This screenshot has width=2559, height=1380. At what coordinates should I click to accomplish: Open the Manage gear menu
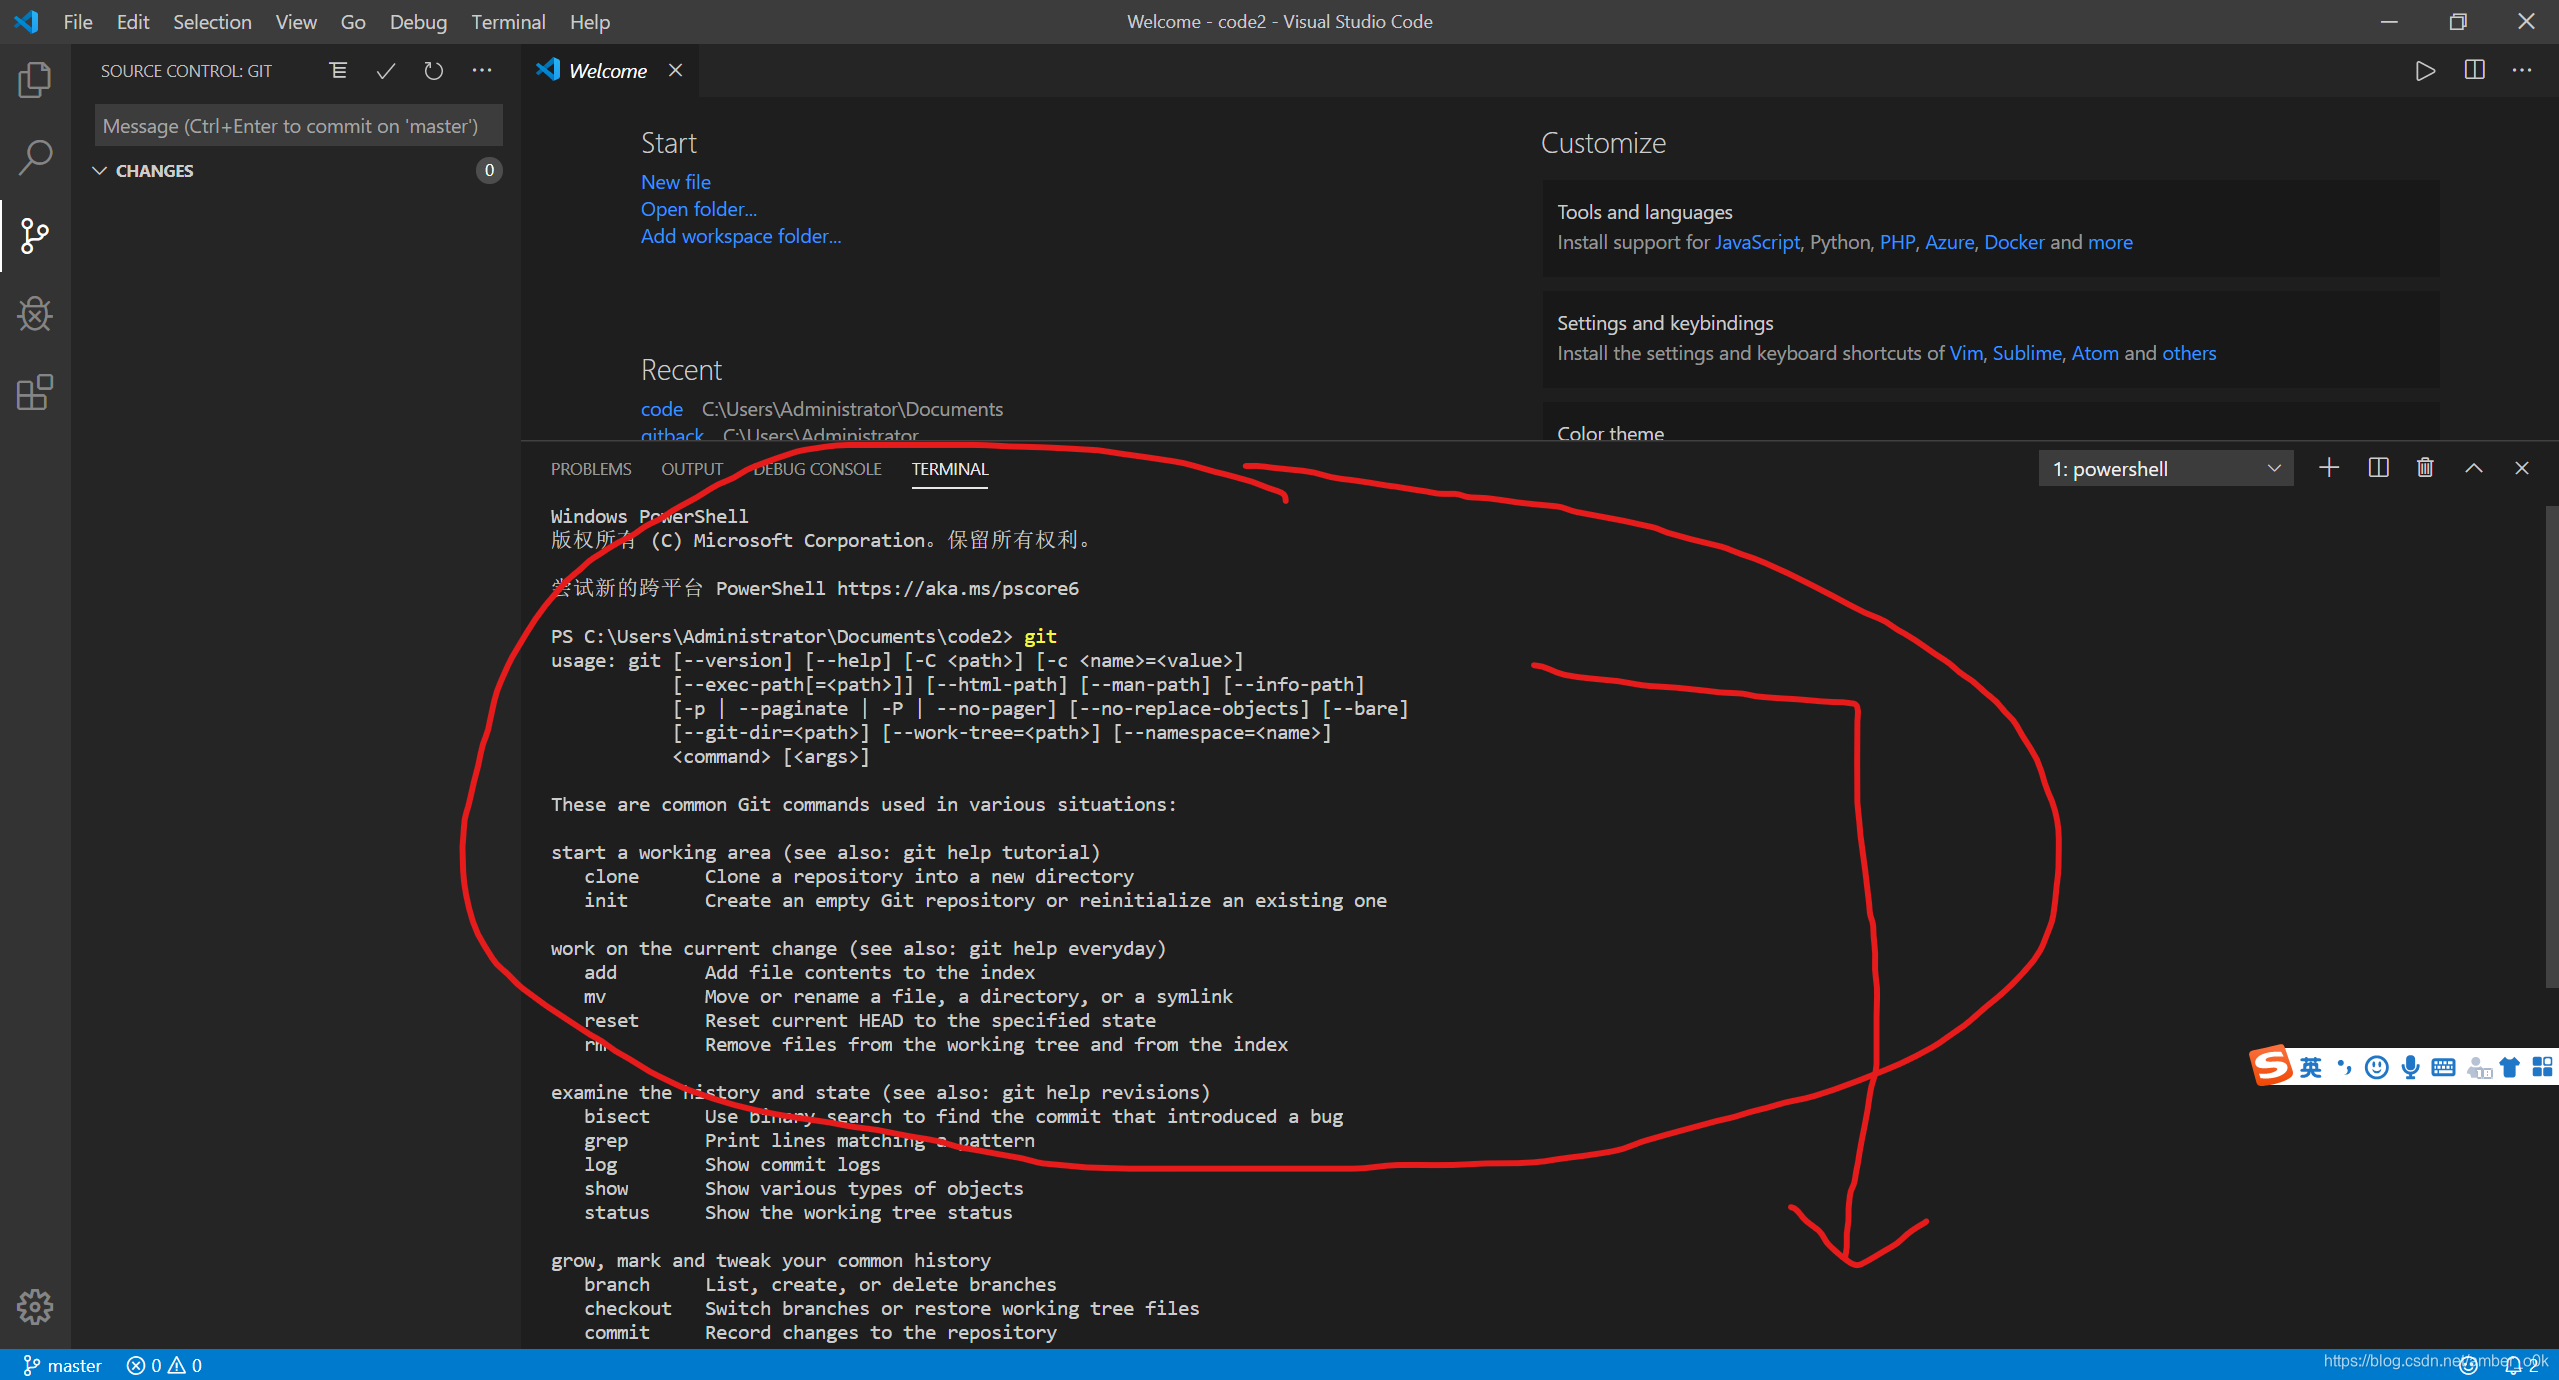point(35,1306)
